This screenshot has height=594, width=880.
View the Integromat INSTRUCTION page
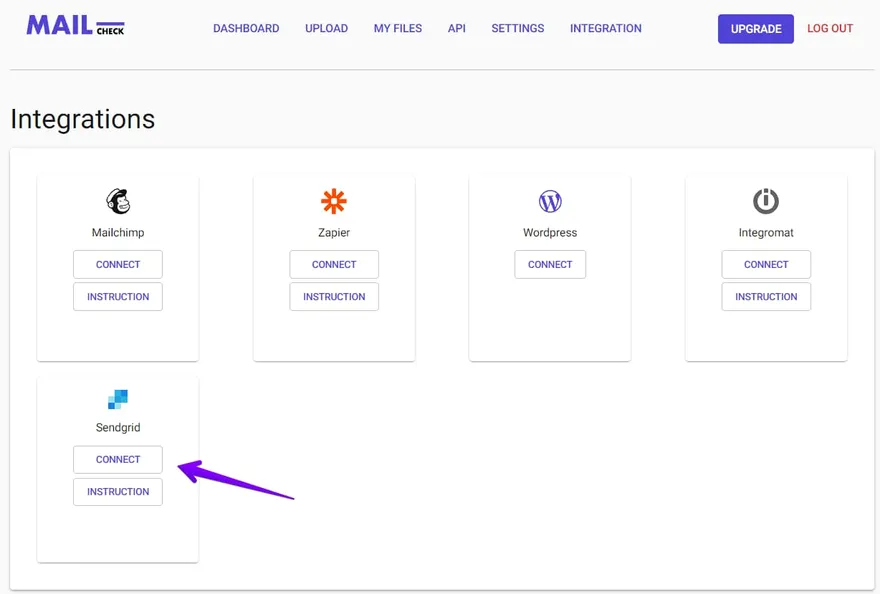click(766, 296)
